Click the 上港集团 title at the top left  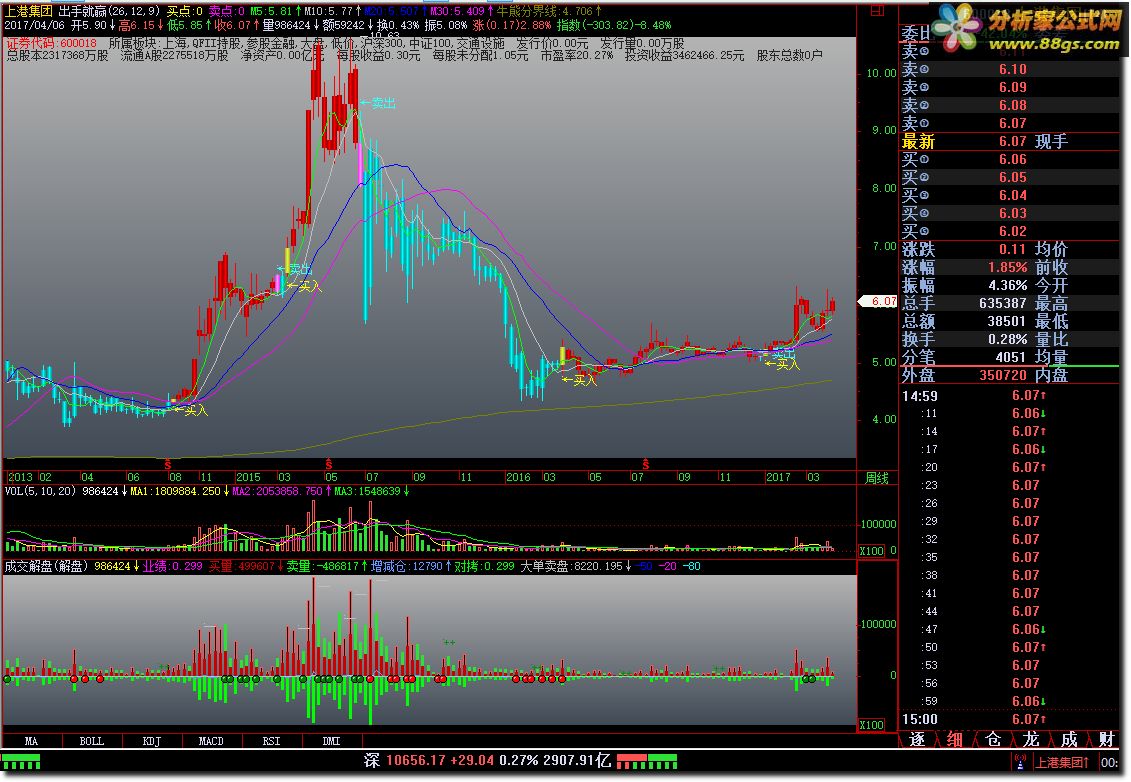[29, 11]
